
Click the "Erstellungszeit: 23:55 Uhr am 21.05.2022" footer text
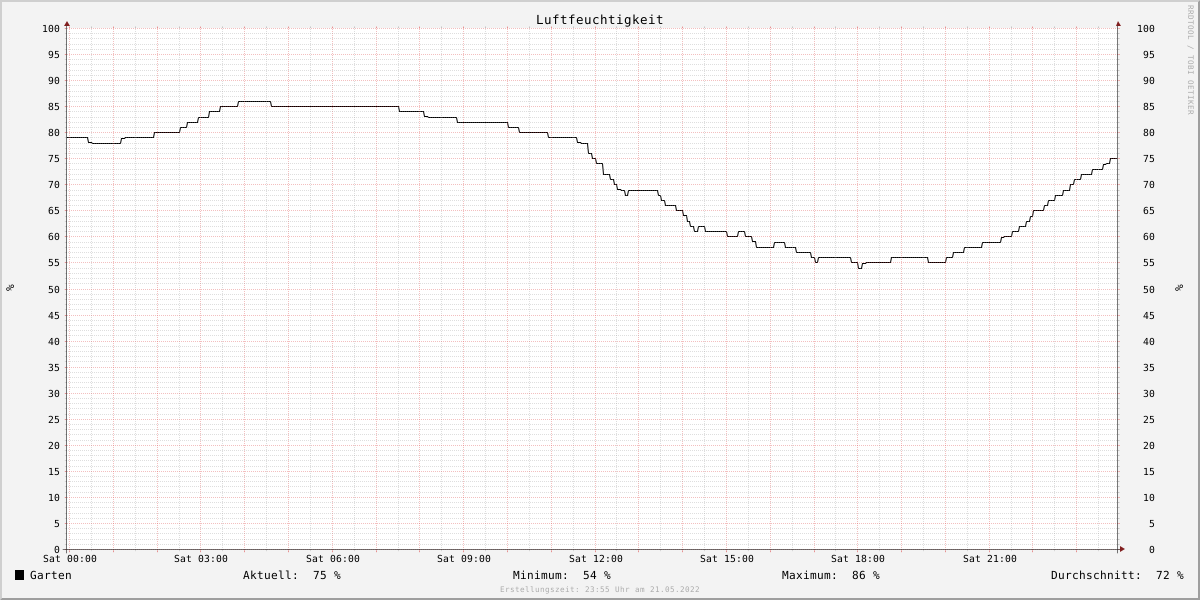(600, 590)
